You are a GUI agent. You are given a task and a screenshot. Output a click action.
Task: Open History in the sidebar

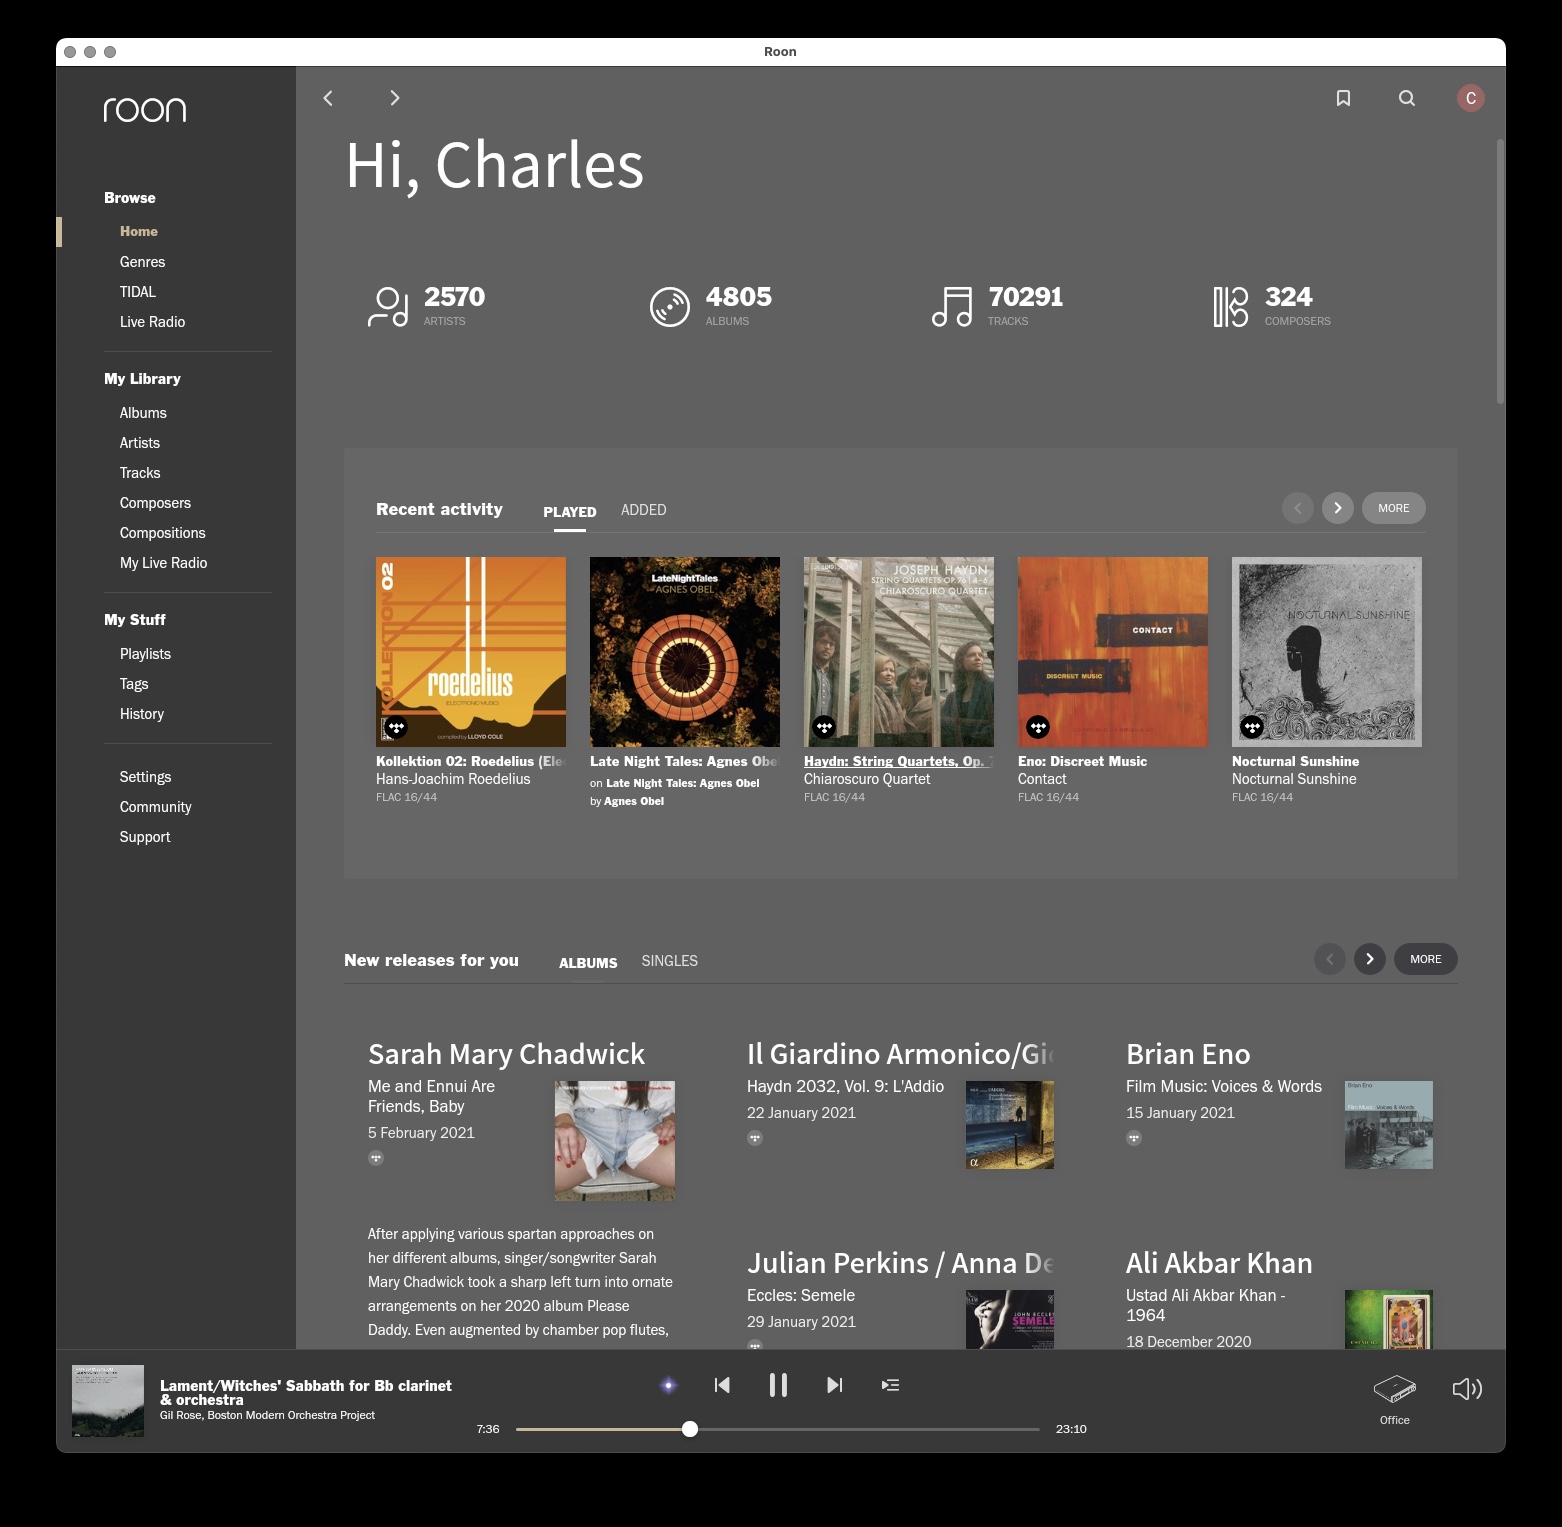142,714
